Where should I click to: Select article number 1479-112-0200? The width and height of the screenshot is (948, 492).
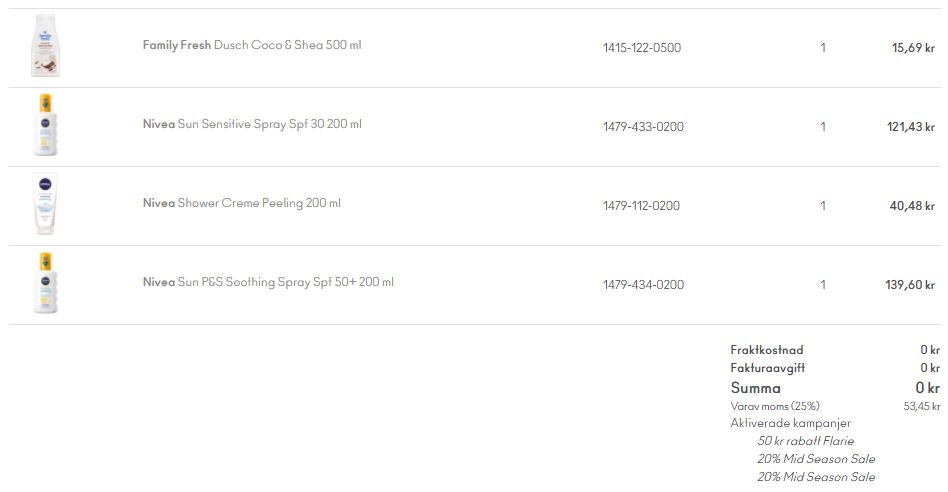(641, 206)
